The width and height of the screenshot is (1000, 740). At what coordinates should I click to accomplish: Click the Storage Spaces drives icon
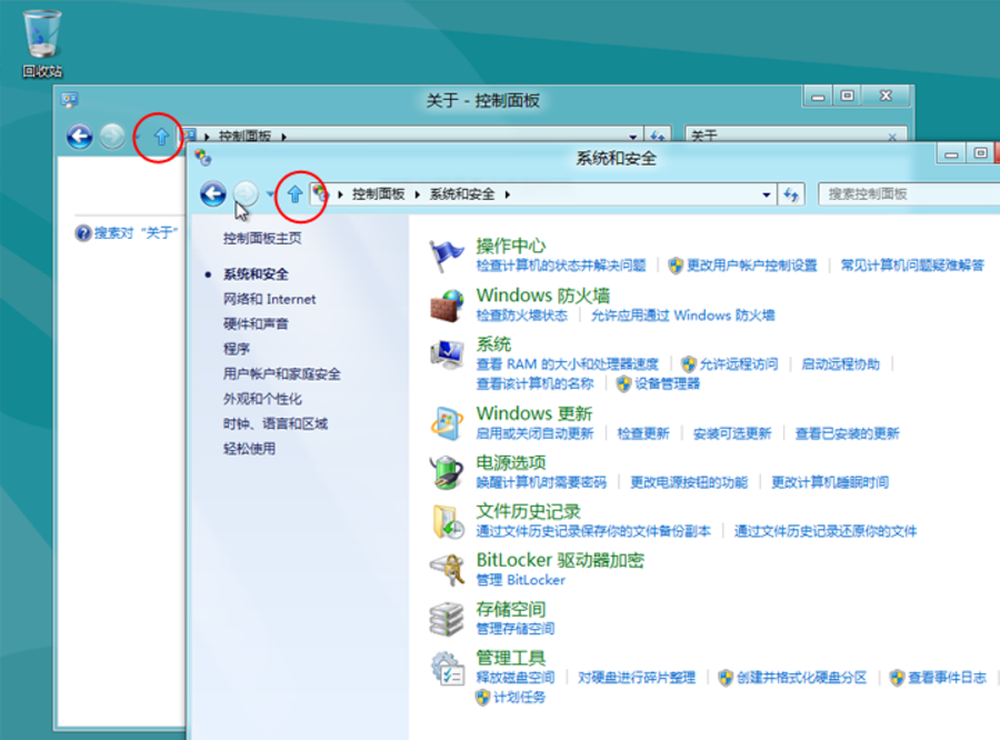[x=446, y=618]
